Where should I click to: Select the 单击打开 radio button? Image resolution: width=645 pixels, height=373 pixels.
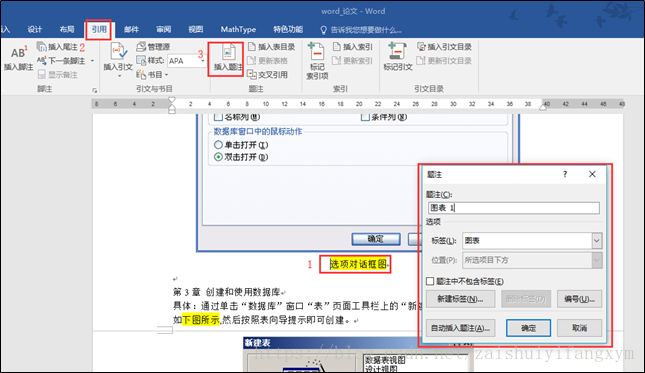point(218,145)
